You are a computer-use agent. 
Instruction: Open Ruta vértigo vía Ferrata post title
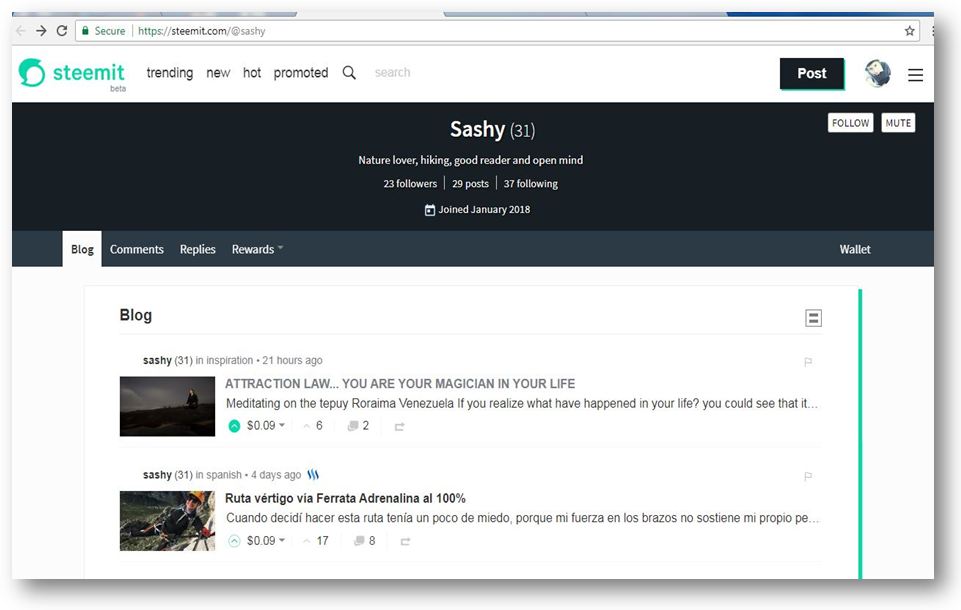pos(345,498)
